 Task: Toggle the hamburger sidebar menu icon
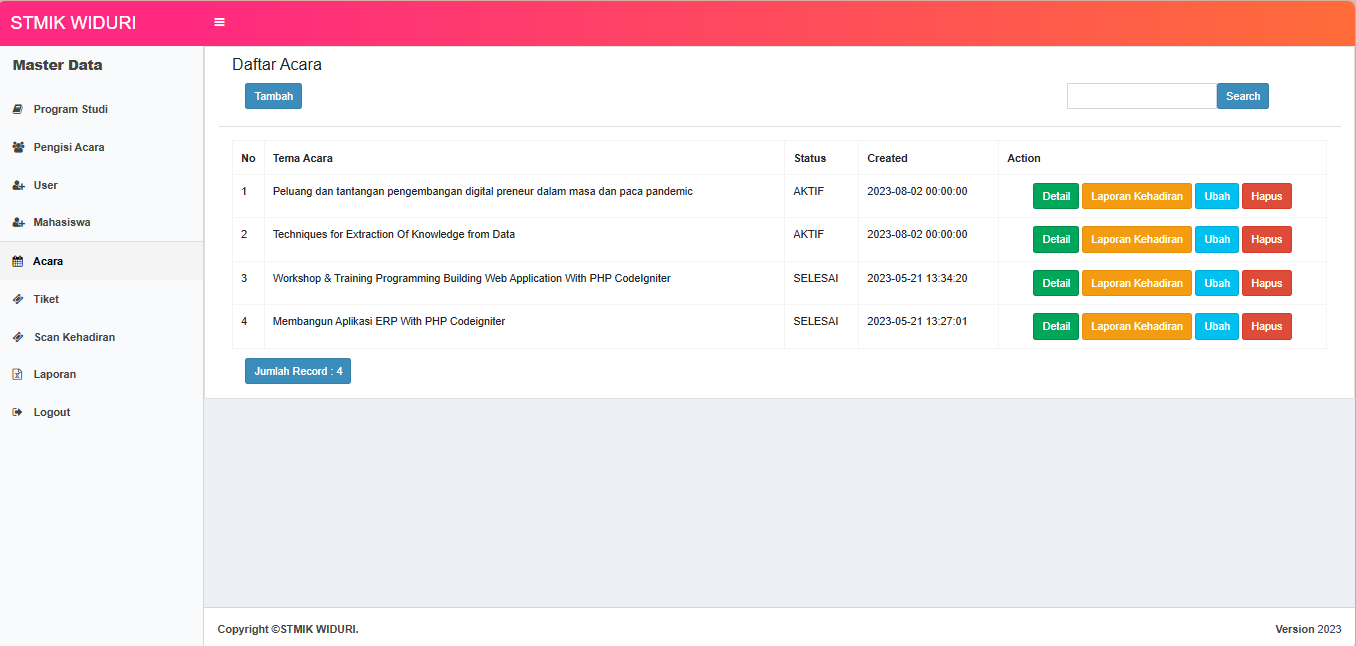tap(220, 22)
